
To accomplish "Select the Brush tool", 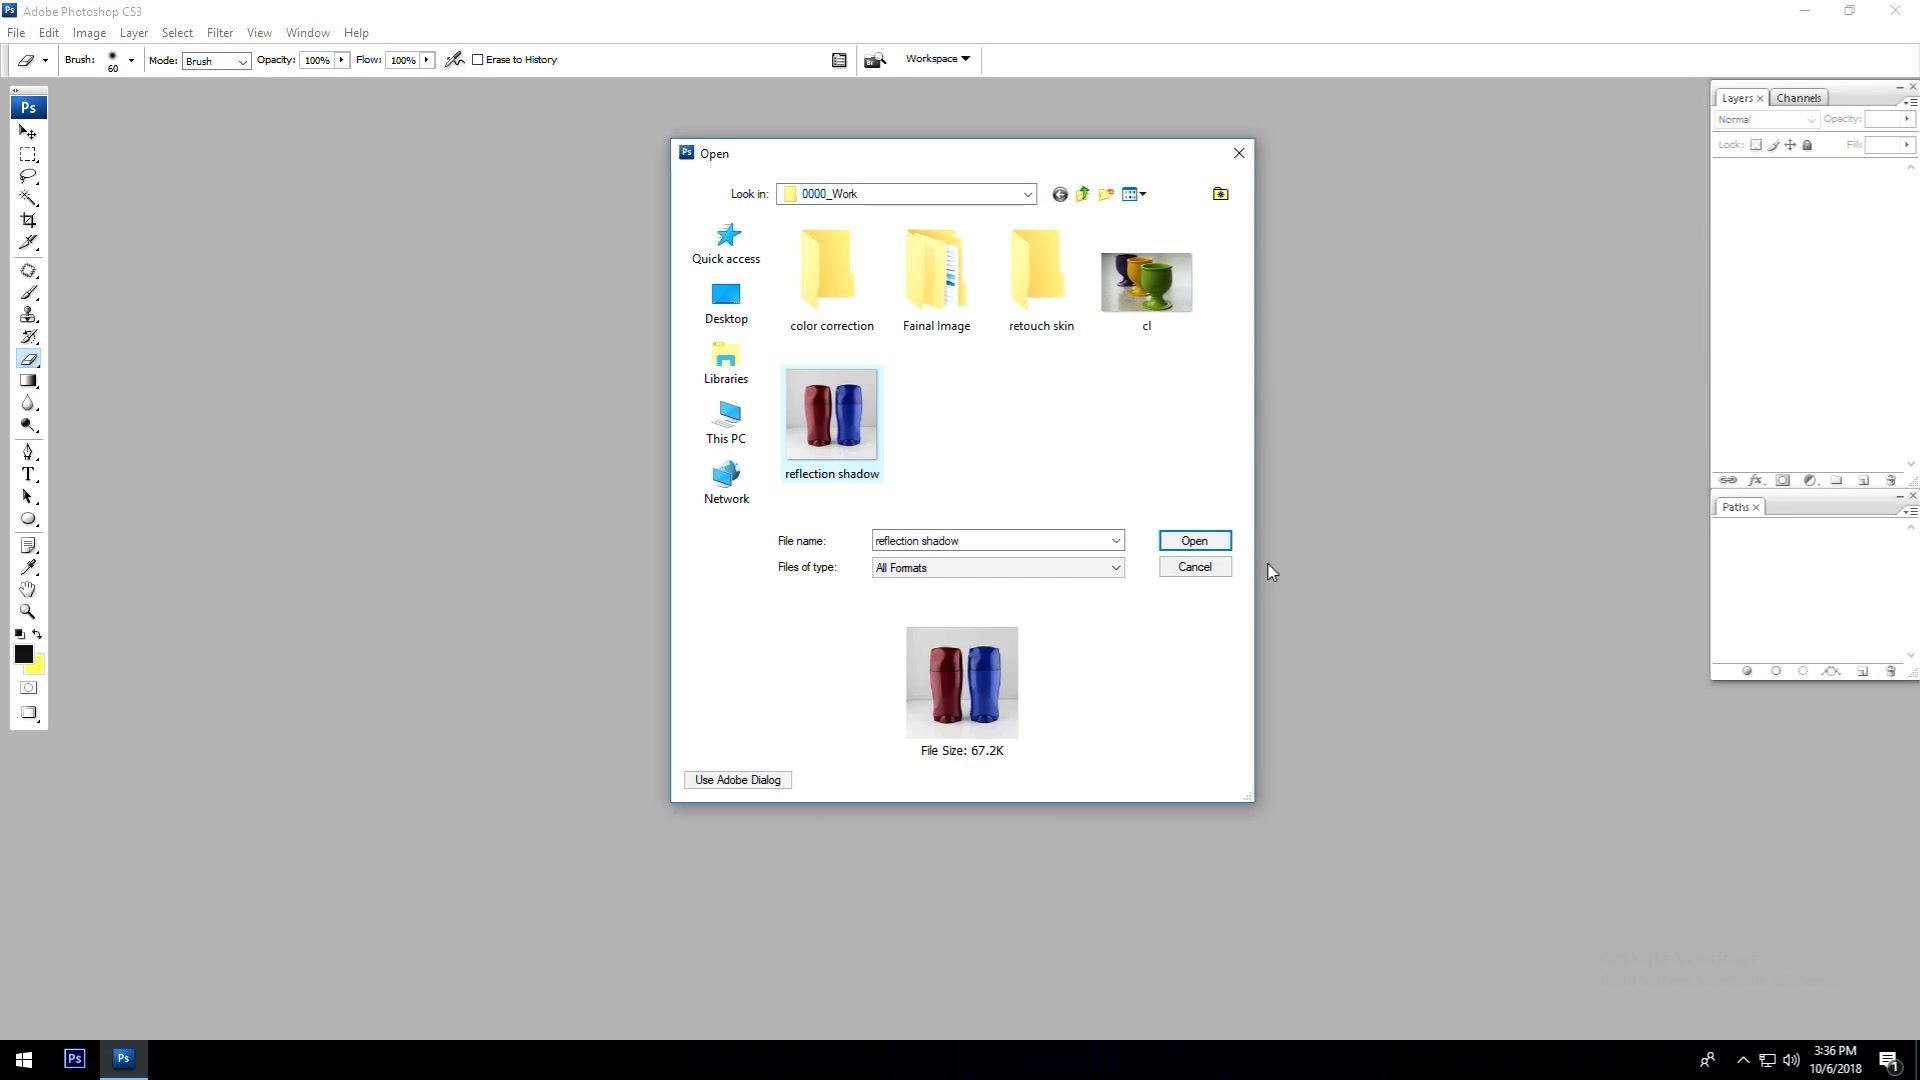I will click(29, 293).
